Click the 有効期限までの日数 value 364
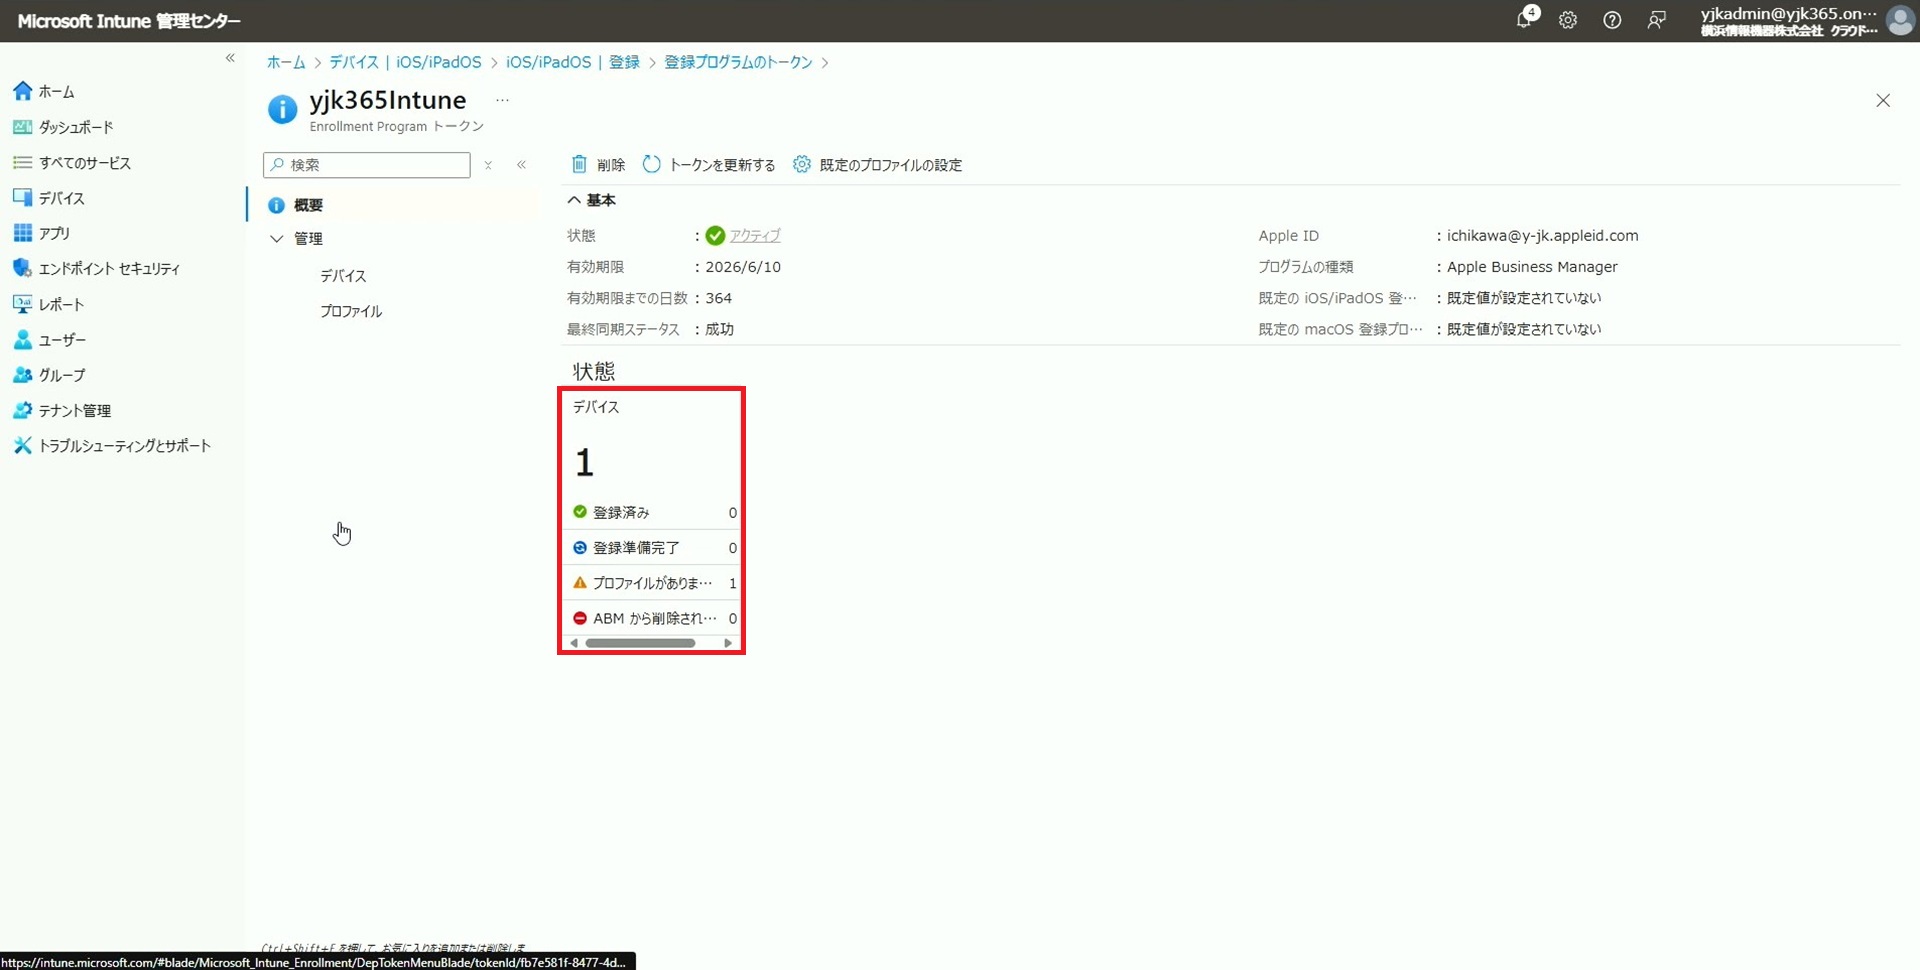 click(x=718, y=298)
